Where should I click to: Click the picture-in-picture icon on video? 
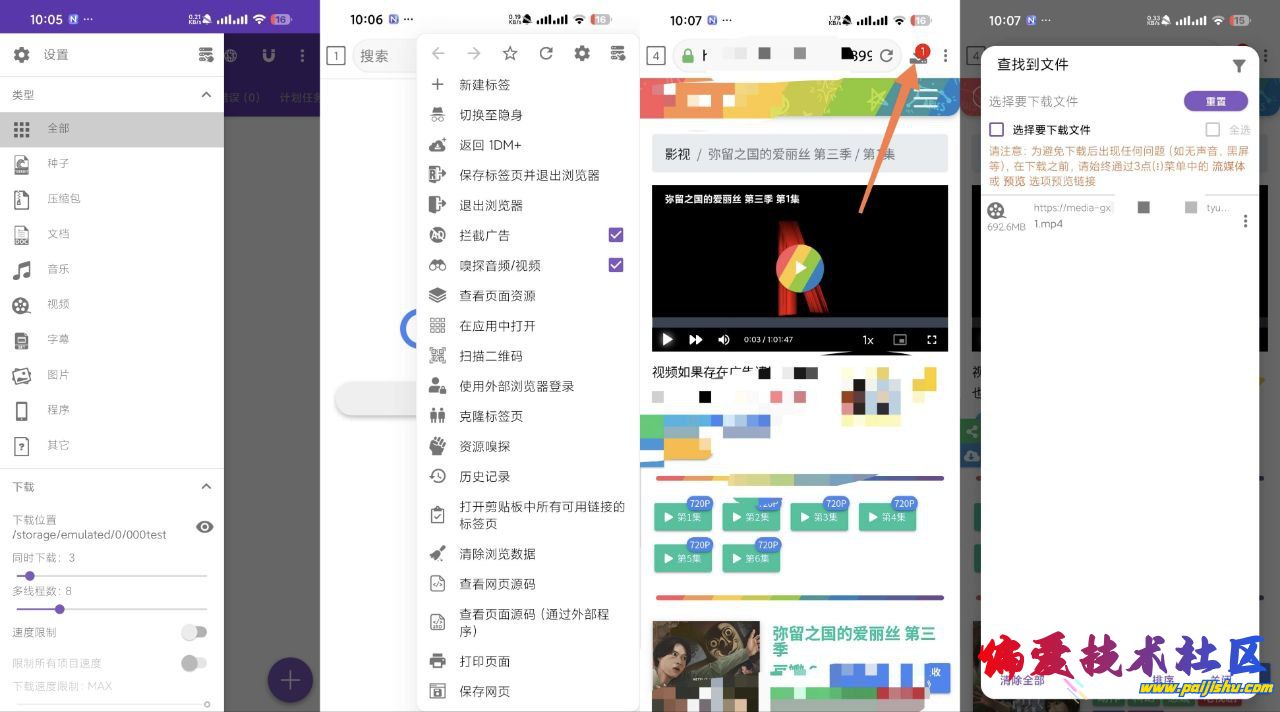point(900,340)
